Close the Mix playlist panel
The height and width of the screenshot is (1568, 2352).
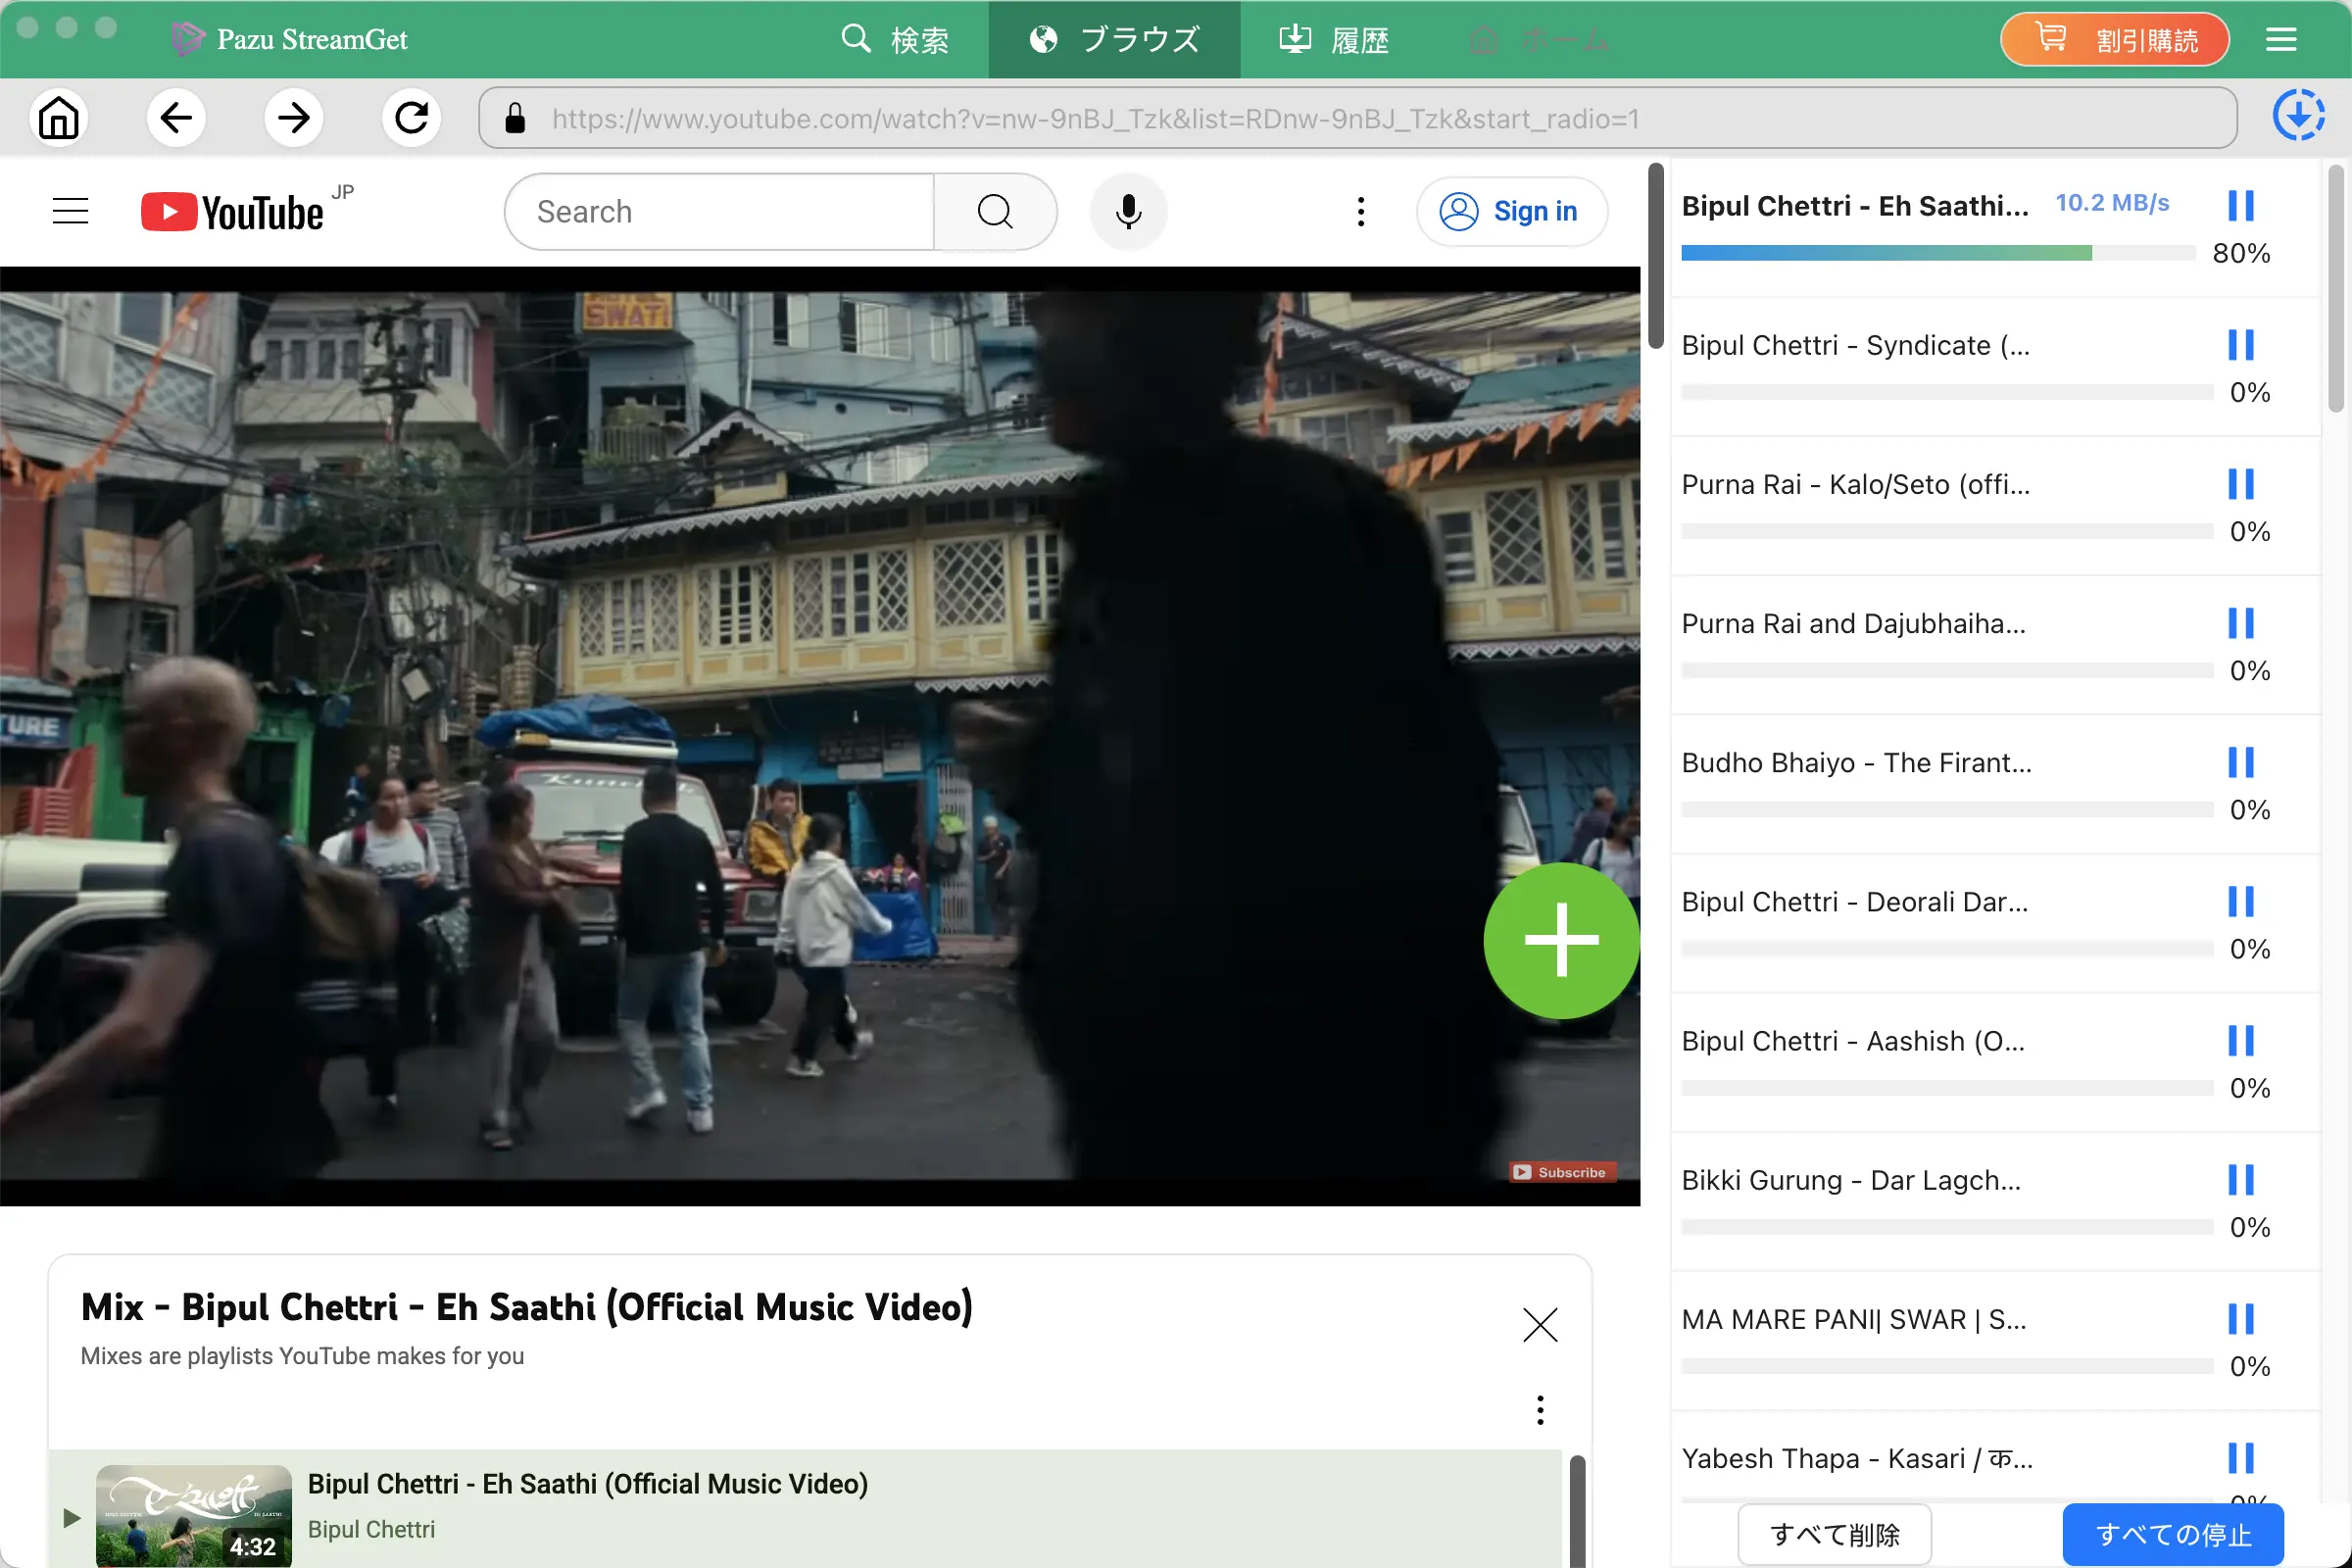click(1540, 1324)
